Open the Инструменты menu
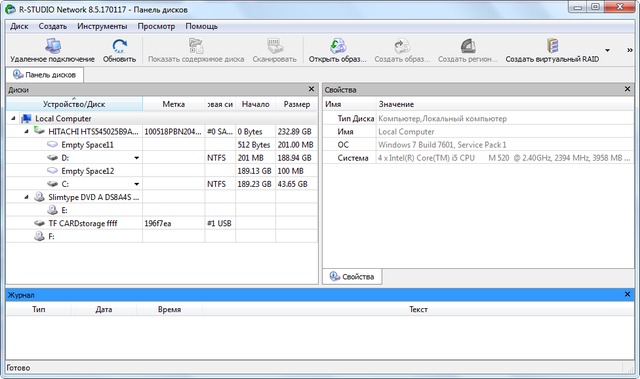 pos(102,26)
